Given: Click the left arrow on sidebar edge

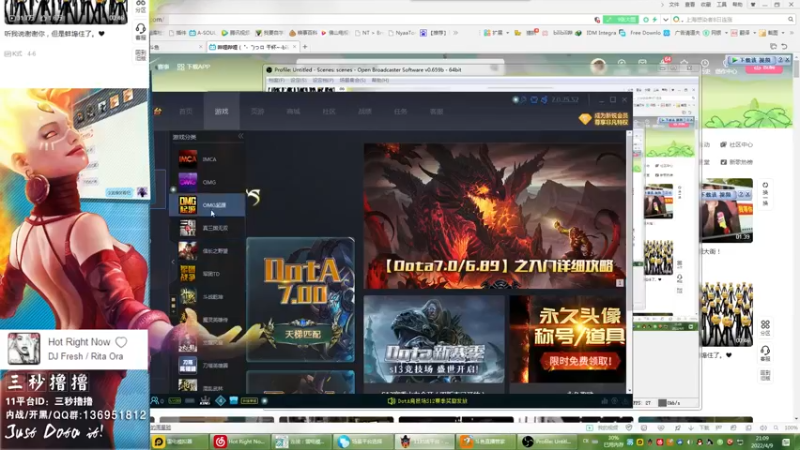Looking at the screenshot, I should click(173, 262).
